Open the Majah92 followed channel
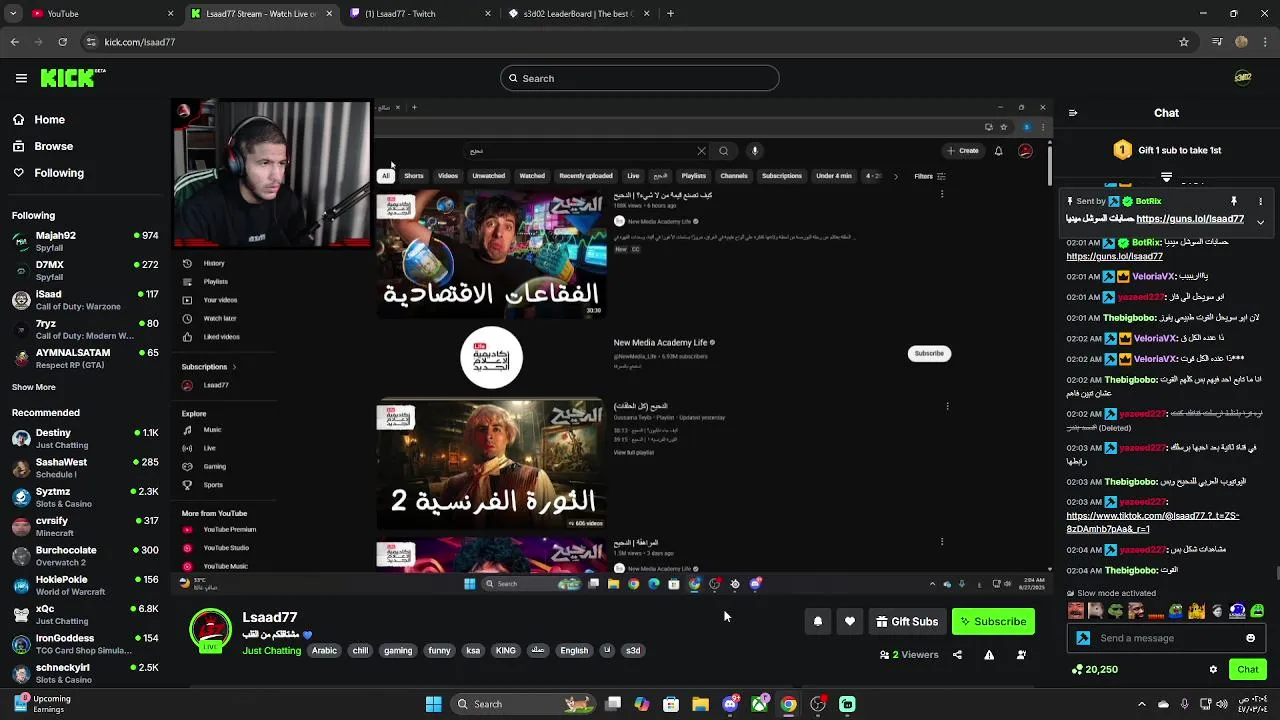1280x720 pixels. click(x=85, y=241)
